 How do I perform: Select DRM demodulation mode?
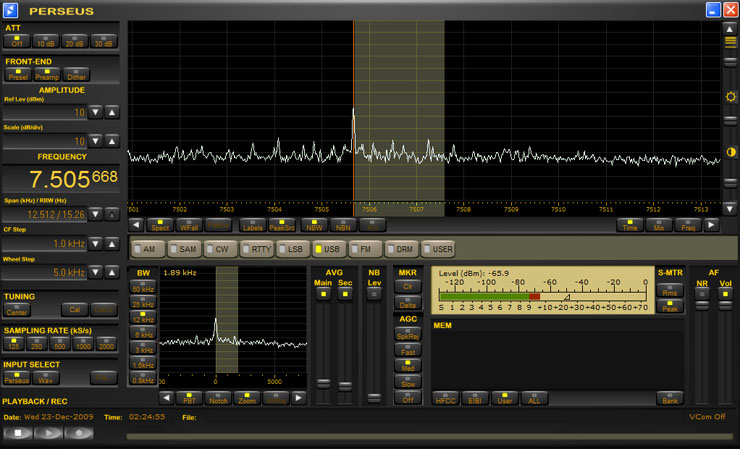coord(402,249)
